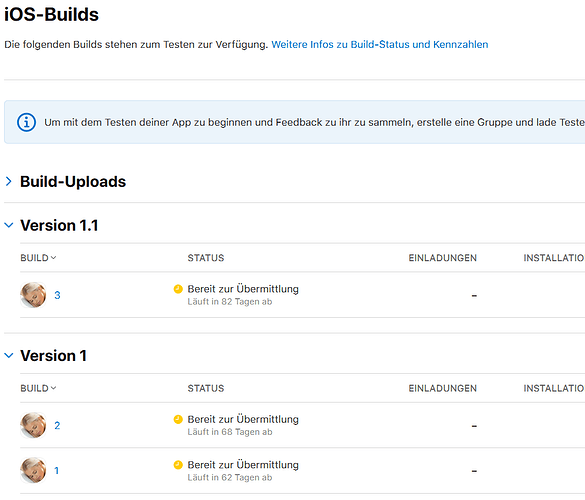585x500 pixels.
Task: Click Bereit zur Übermittlung status of build 3
Action: 243,289
